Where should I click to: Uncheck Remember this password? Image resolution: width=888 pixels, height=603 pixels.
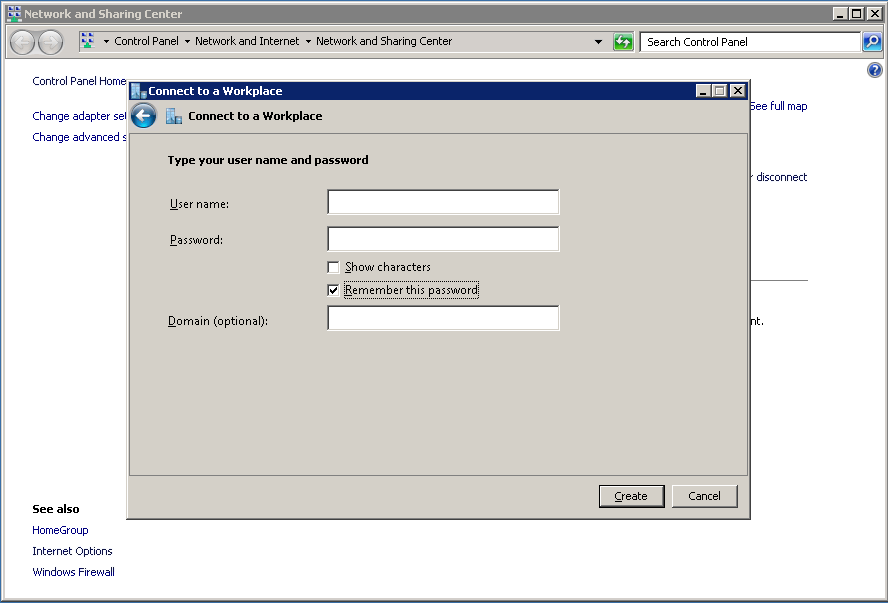click(333, 290)
